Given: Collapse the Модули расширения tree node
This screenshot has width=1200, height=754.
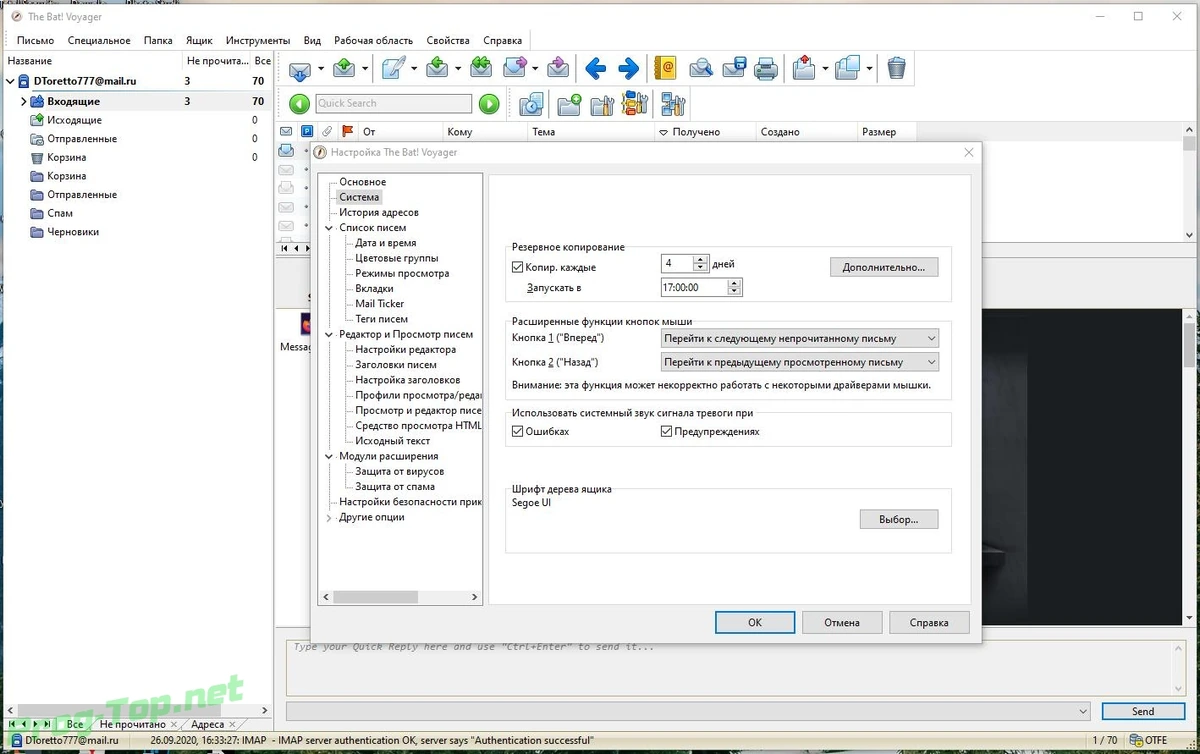Looking at the screenshot, I should (329, 456).
